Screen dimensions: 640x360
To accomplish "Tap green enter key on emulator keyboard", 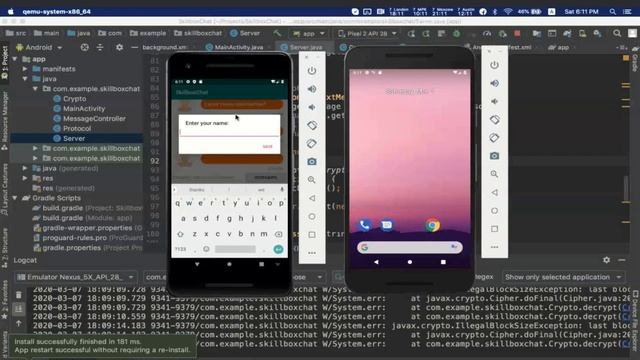I will [278, 249].
